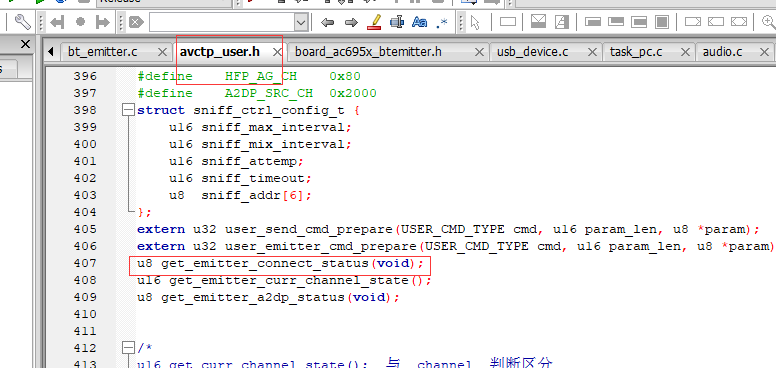776x368 pixels.
Task: Click the box with left notch icon
Action: click(x=716, y=22)
